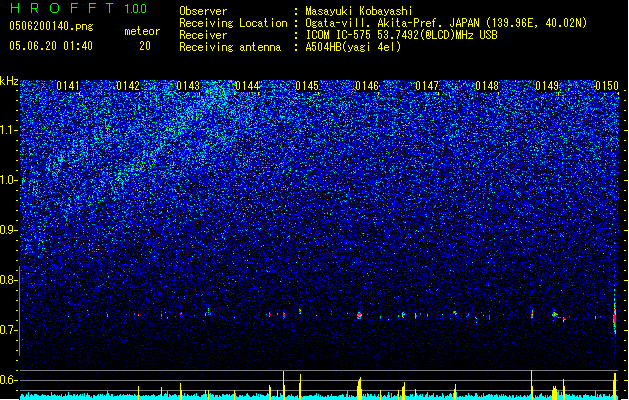The image size is (629, 400).
Task: Click the 0.6 kHz axis label
Action: [x=8, y=380]
